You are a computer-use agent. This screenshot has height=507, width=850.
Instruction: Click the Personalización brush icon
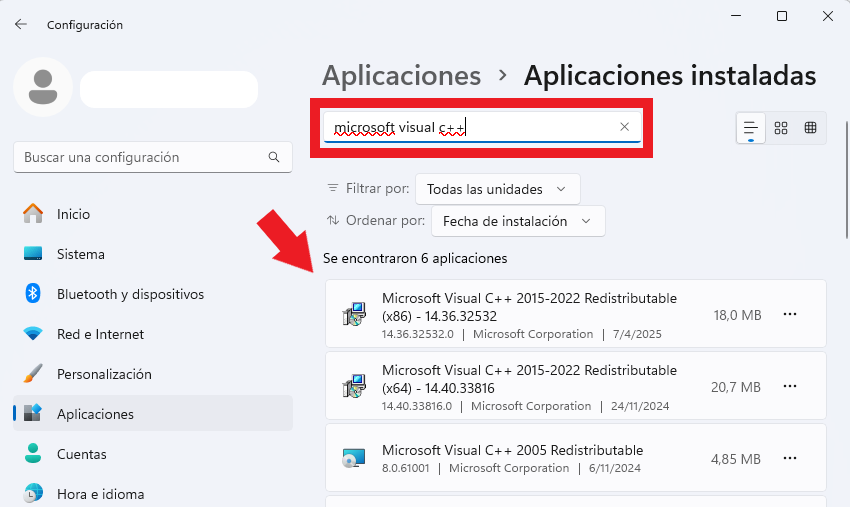coord(33,374)
